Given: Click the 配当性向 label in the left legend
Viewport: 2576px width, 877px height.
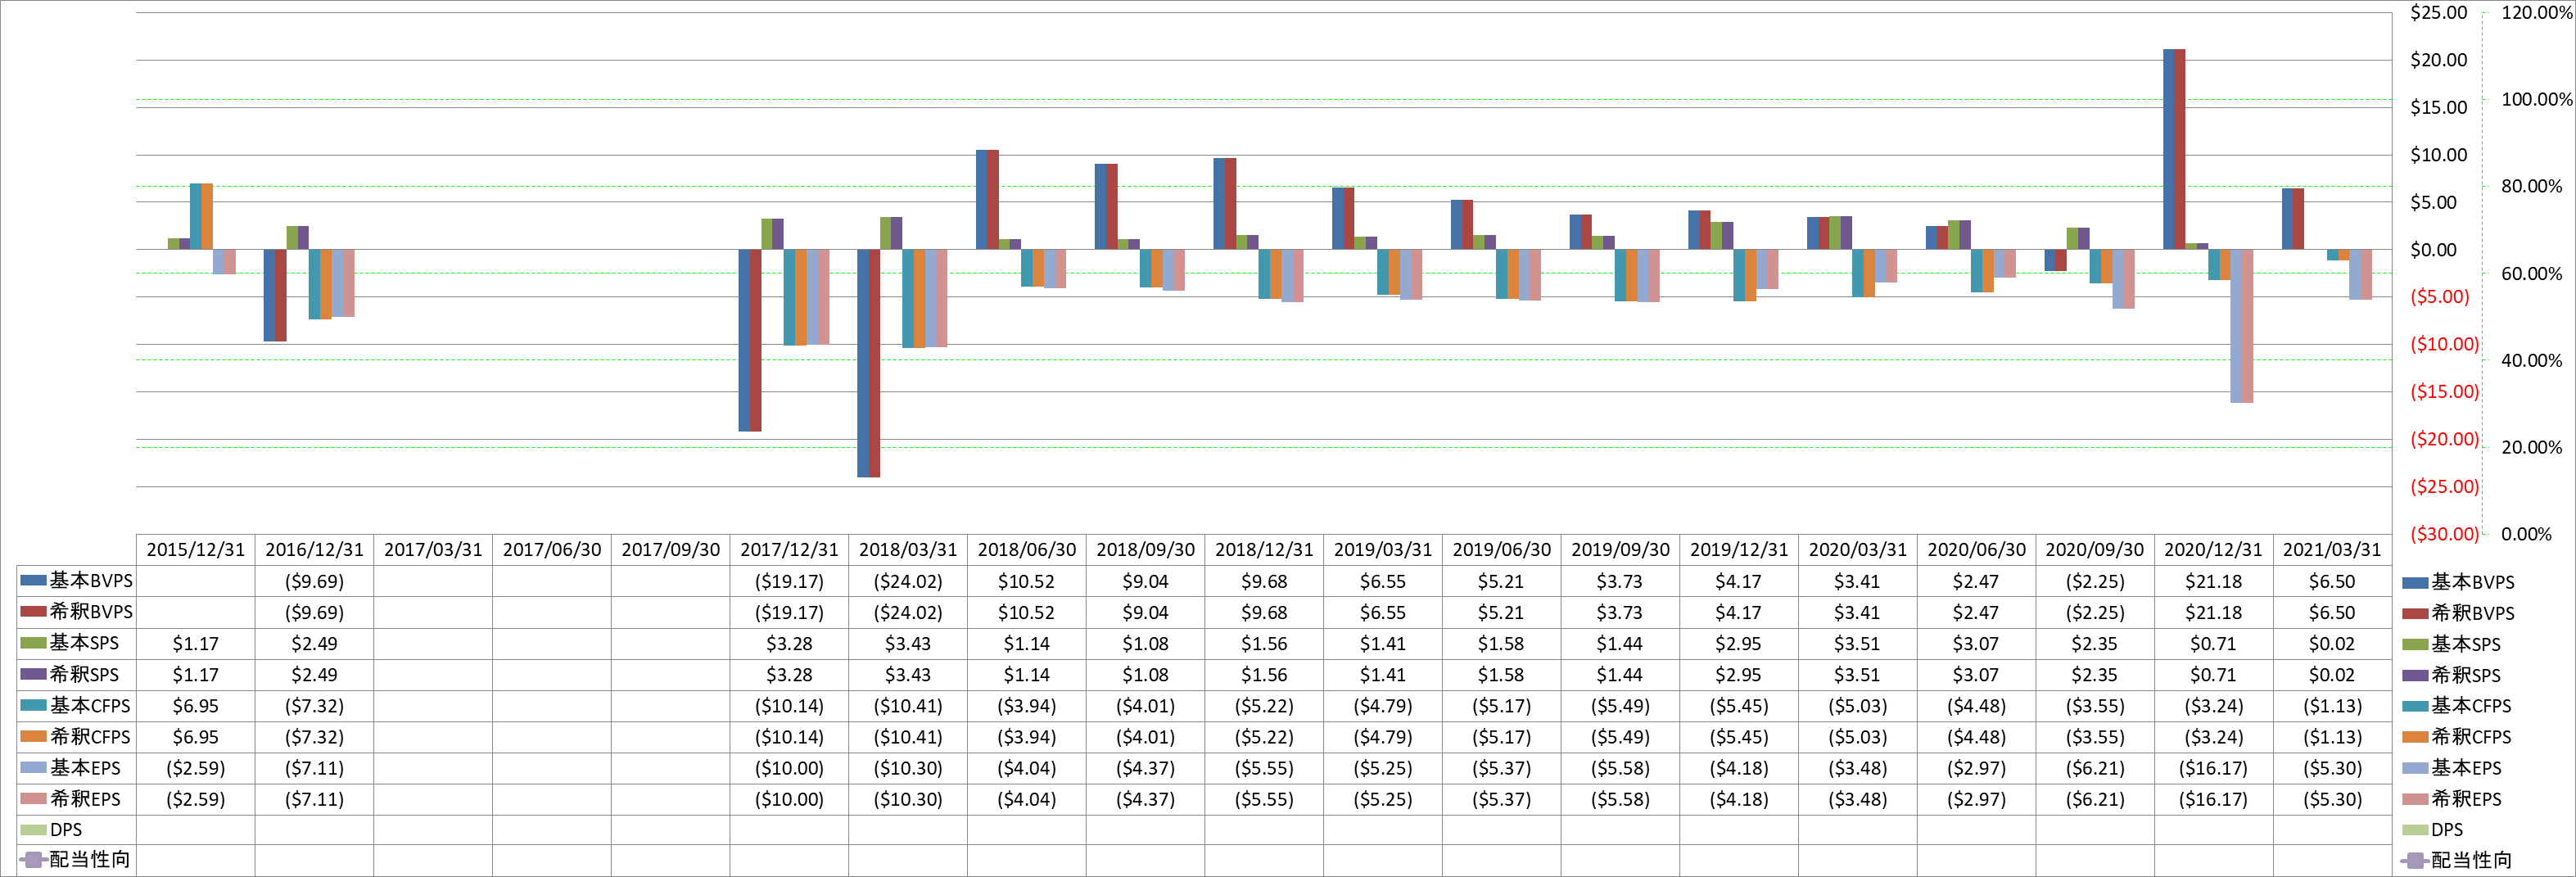Looking at the screenshot, I should click(x=89, y=859).
